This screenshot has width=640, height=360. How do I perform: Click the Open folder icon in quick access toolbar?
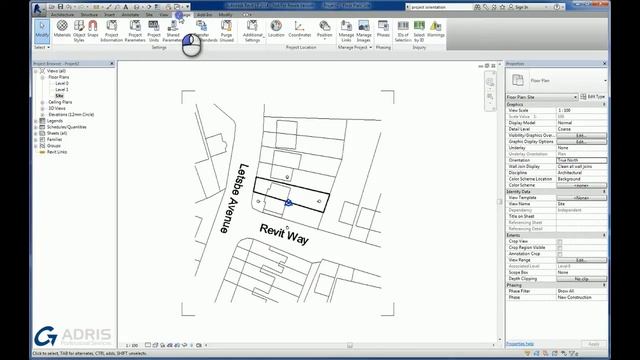pos(52,7)
